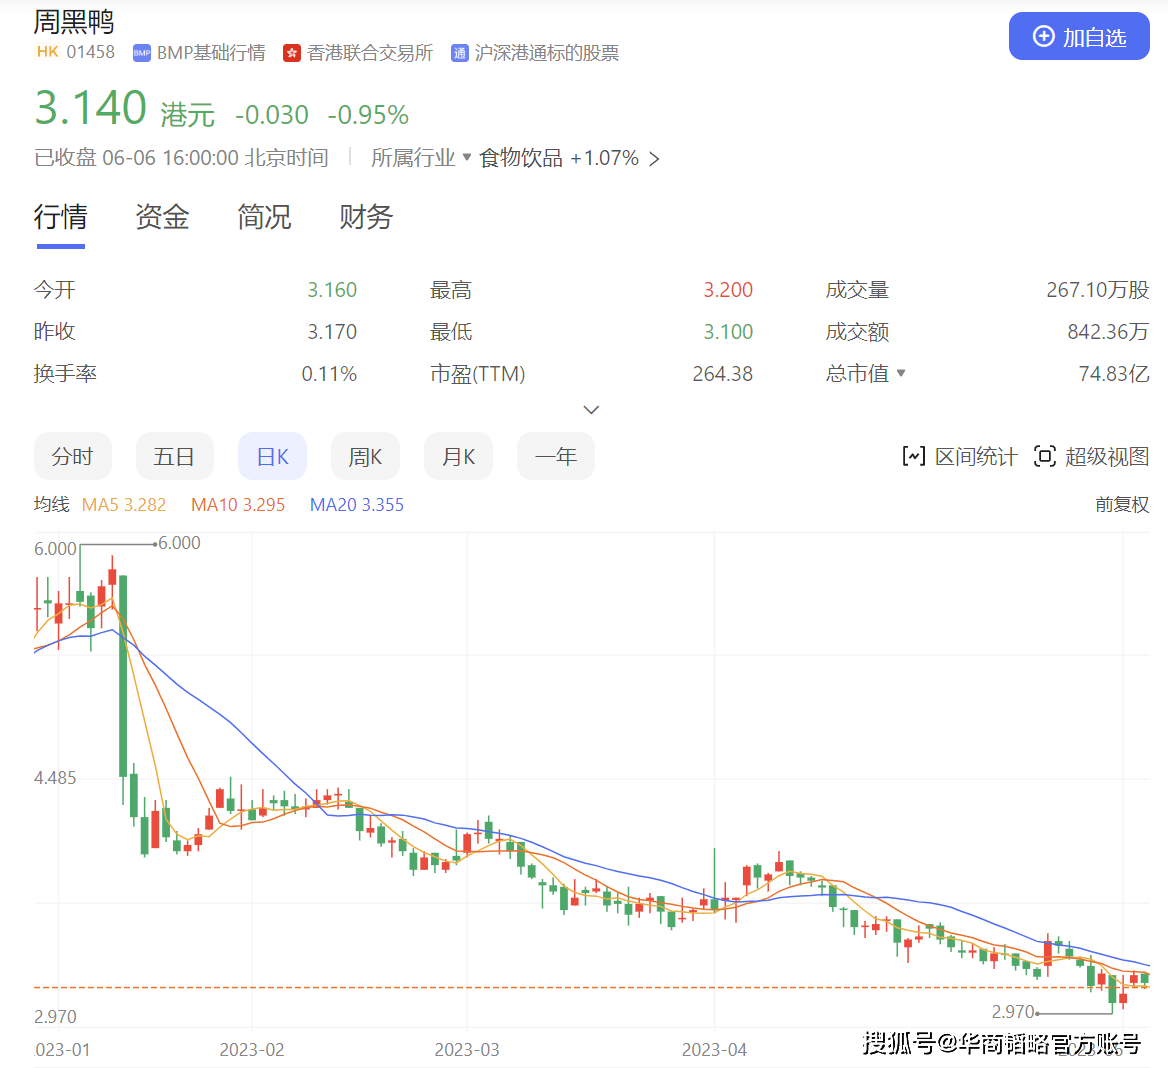Select the 分时 chart period

pyautogui.click(x=73, y=456)
